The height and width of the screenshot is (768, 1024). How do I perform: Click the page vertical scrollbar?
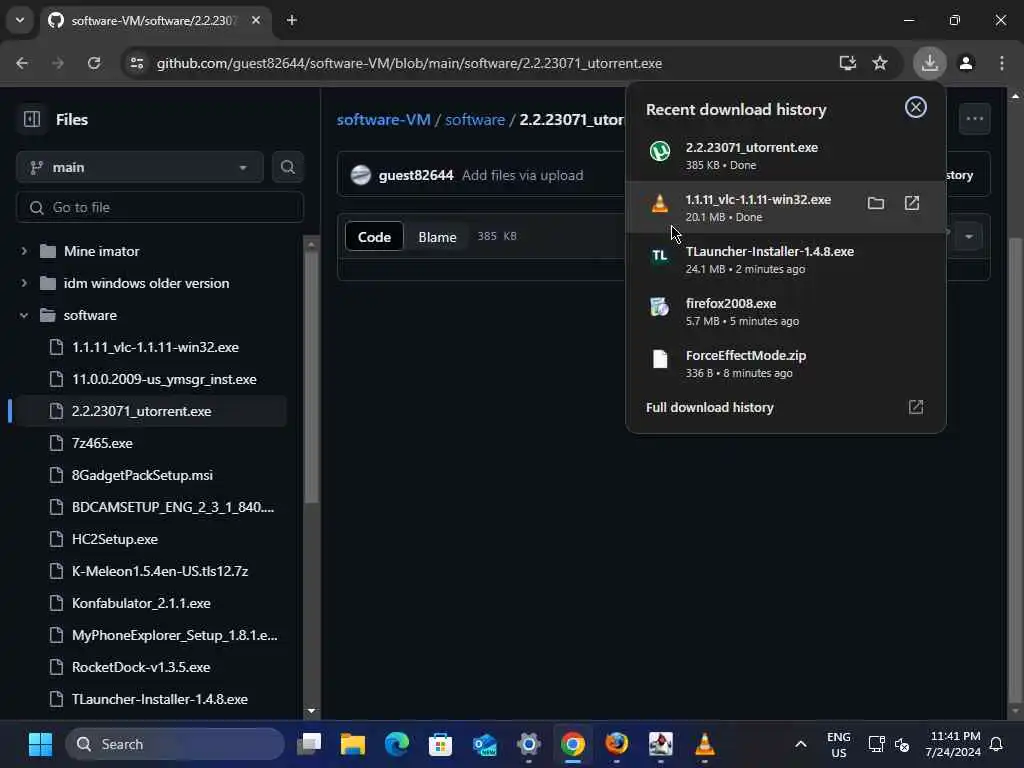pos(1015,470)
